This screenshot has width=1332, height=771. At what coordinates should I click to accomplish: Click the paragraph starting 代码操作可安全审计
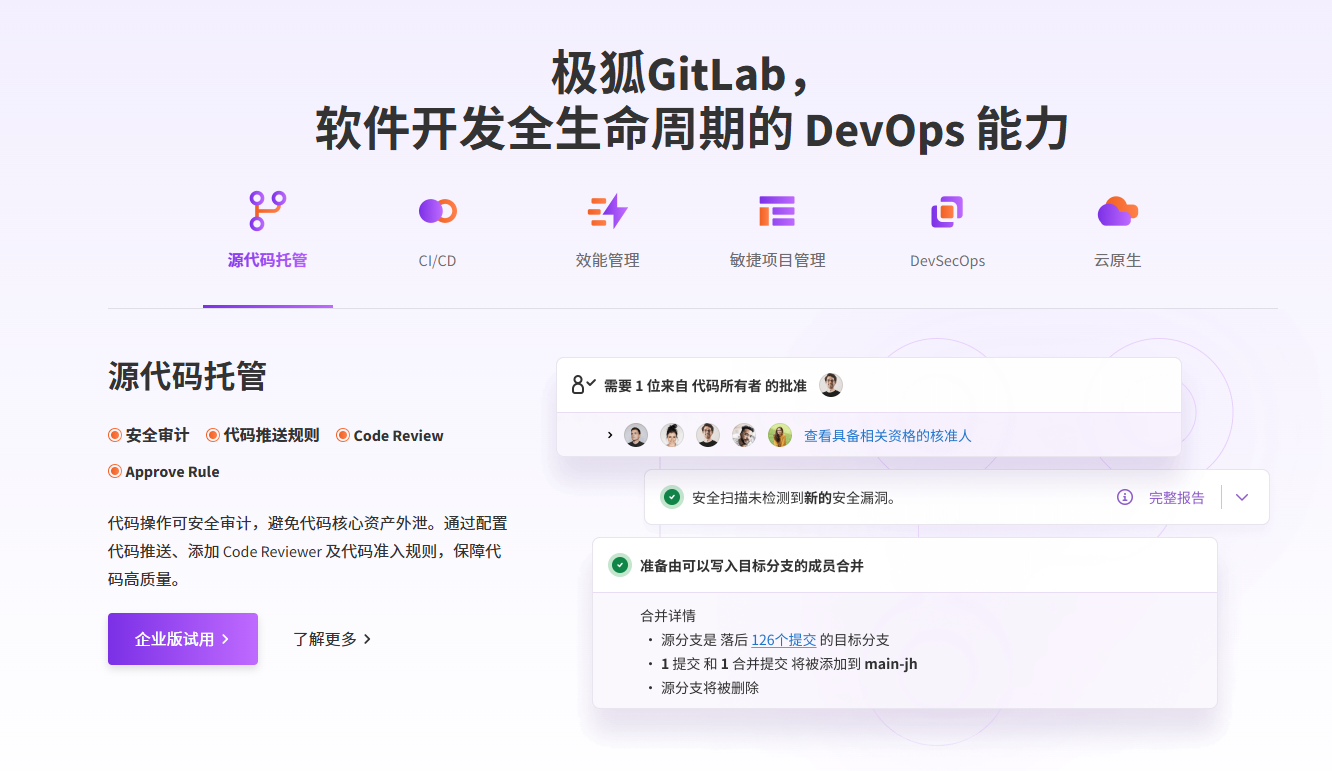[308, 551]
